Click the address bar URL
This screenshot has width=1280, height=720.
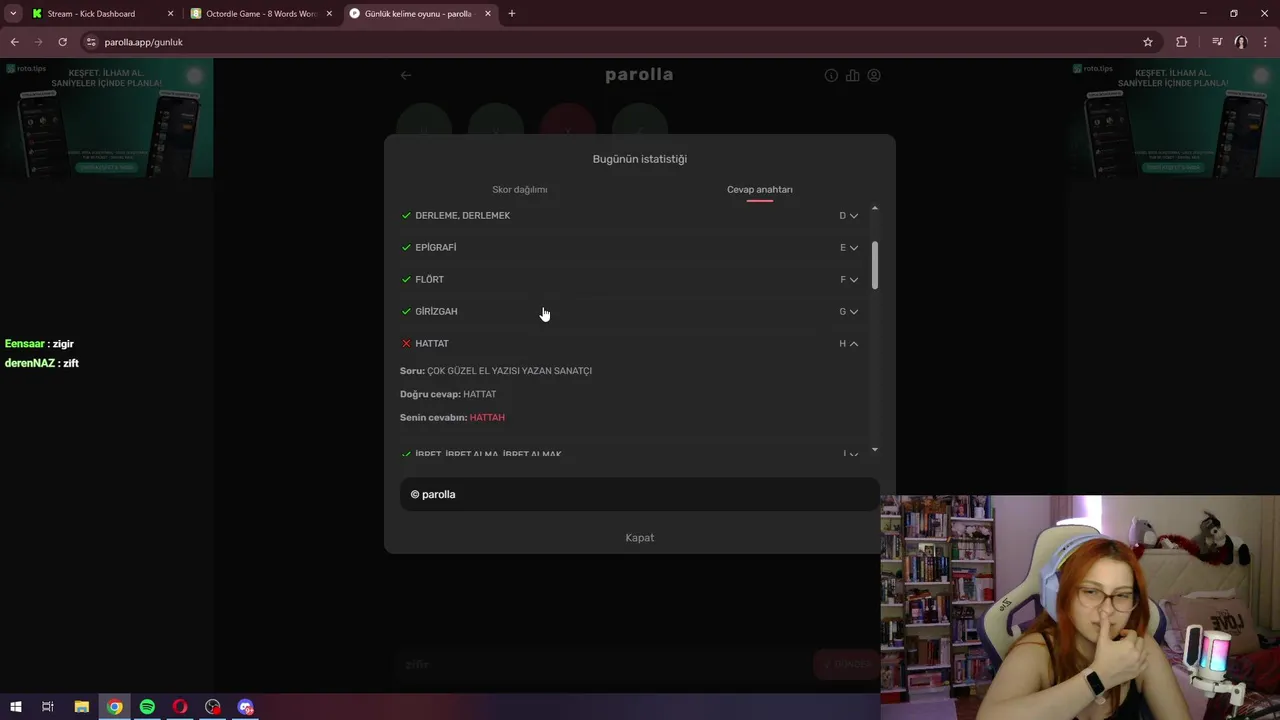tap(144, 42)
